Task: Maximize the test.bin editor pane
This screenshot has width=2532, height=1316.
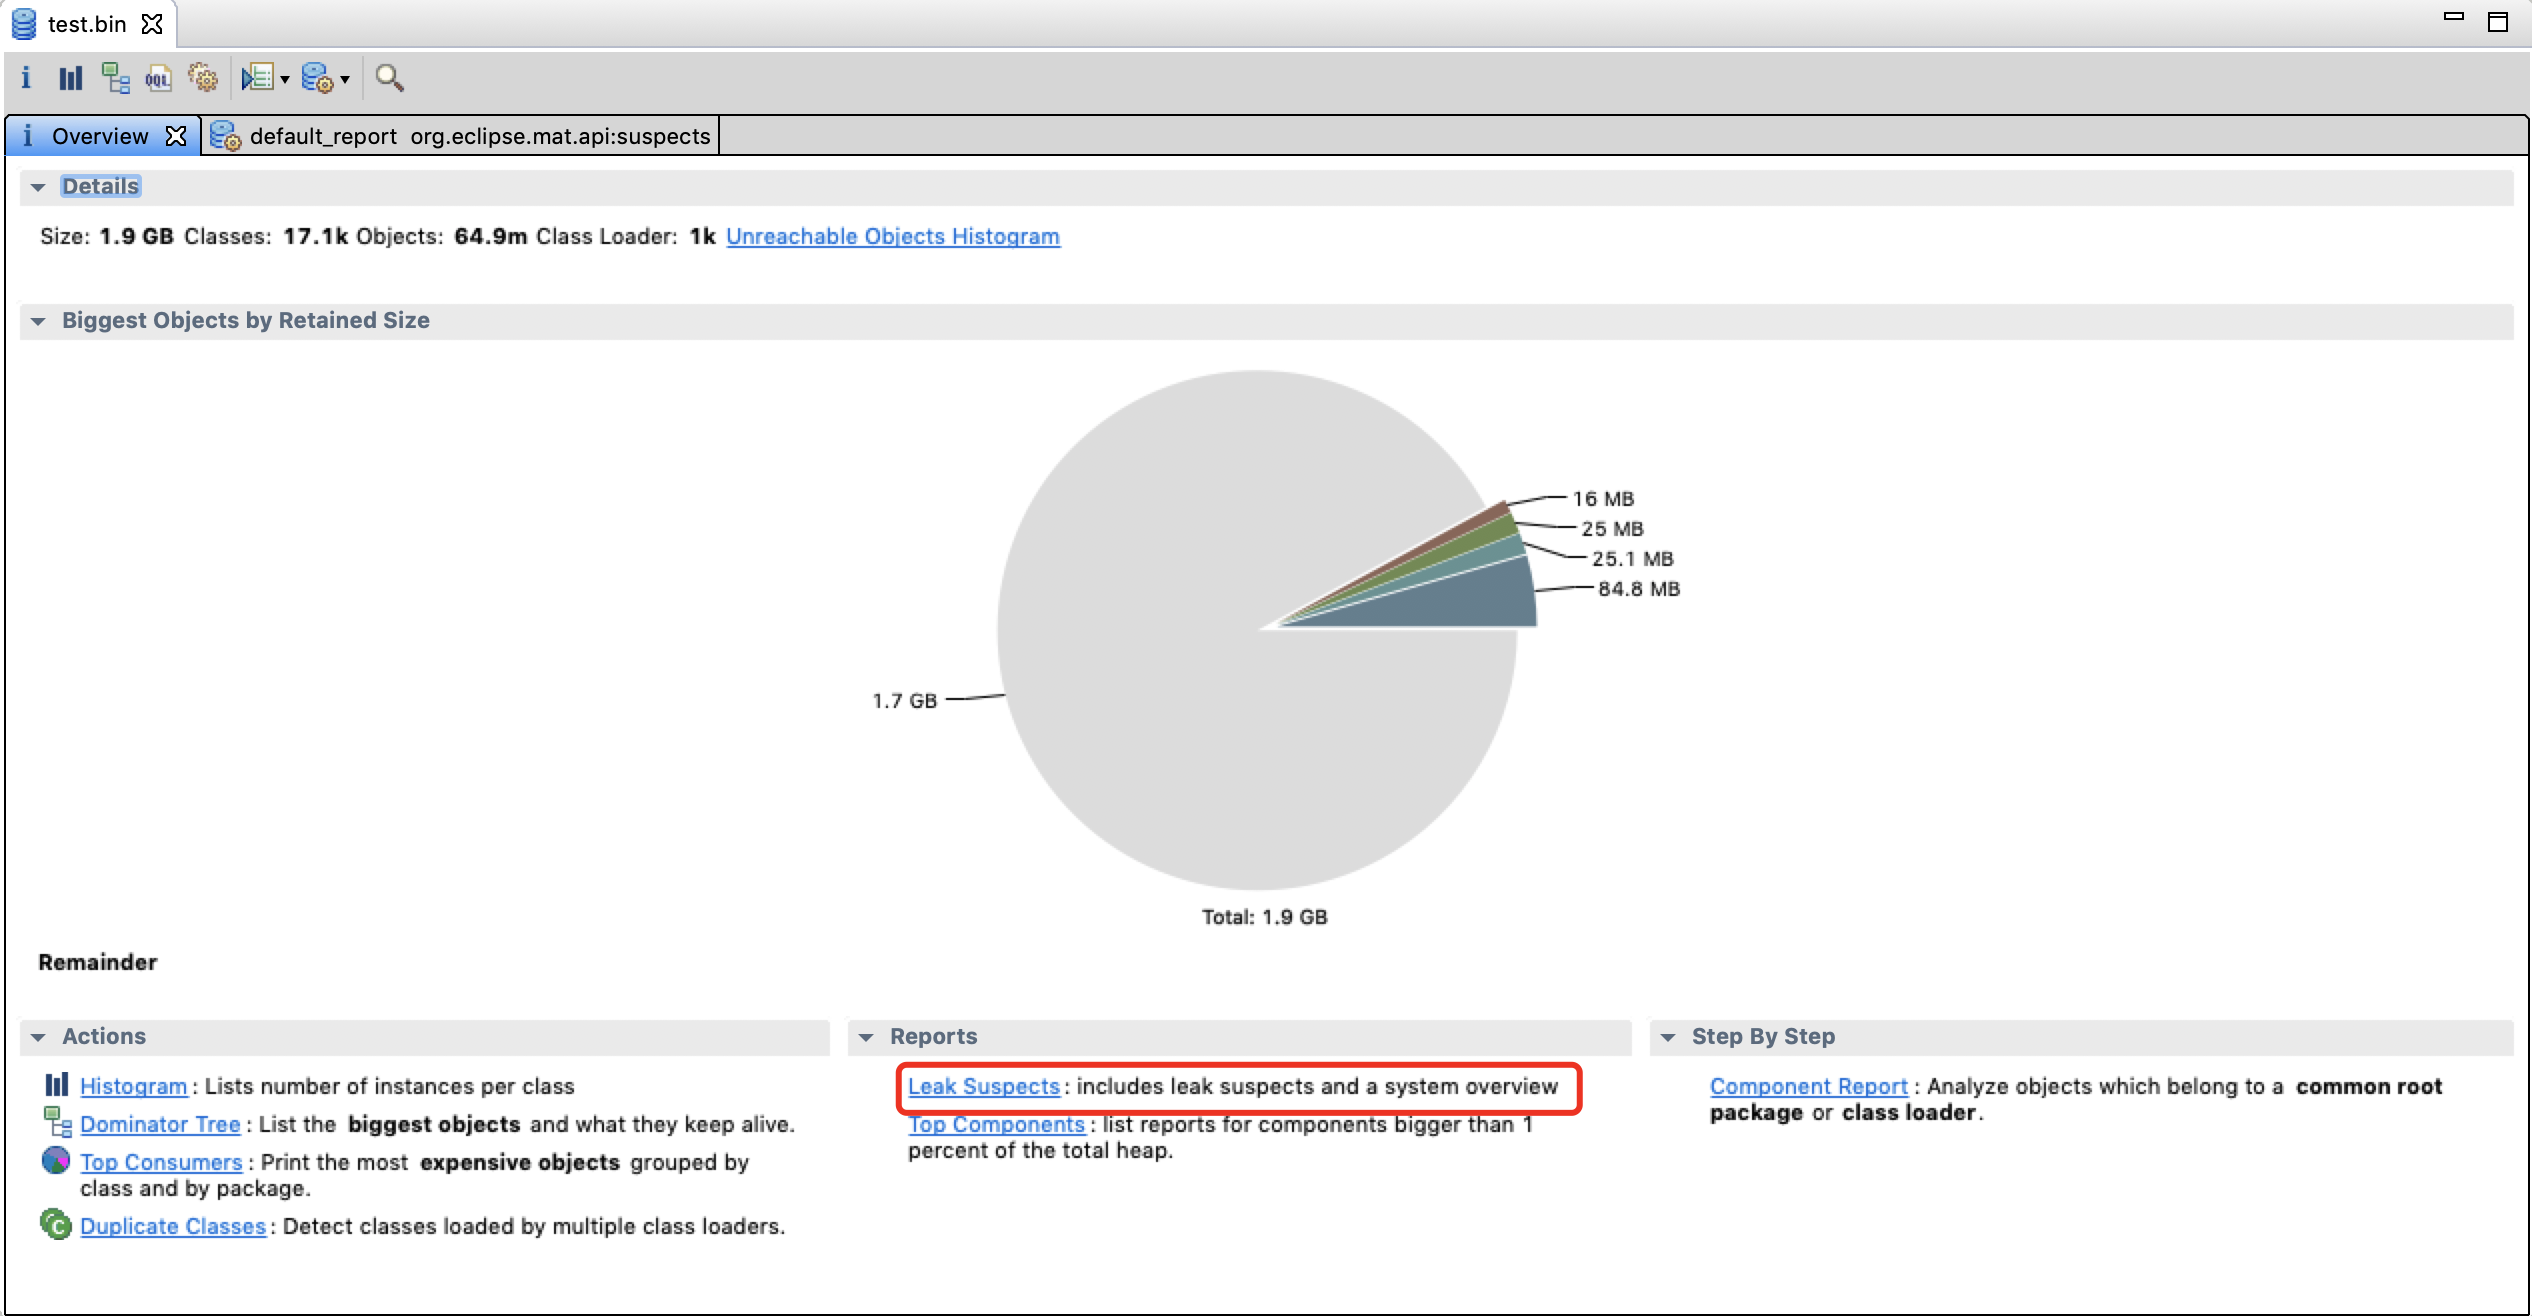Action: (2497, 22)
